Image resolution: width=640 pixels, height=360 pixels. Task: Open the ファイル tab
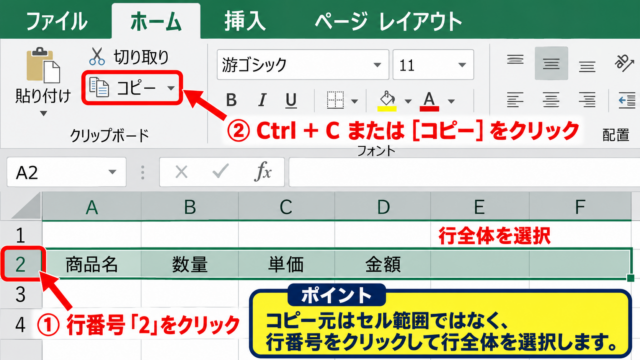pos(56,21)
